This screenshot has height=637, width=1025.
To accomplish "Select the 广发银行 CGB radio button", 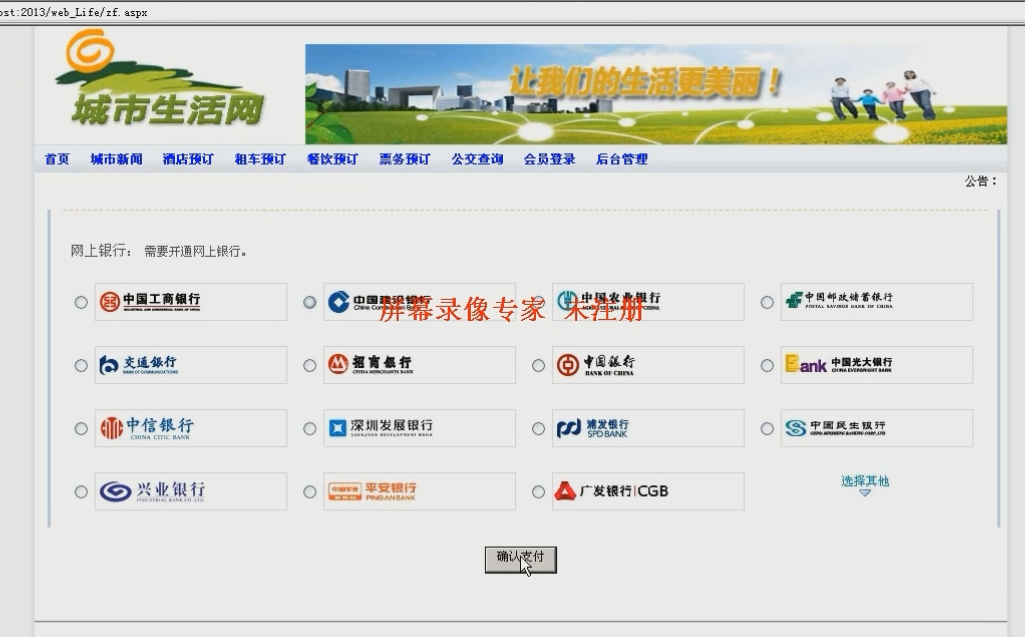I will [x=539, y=492].
